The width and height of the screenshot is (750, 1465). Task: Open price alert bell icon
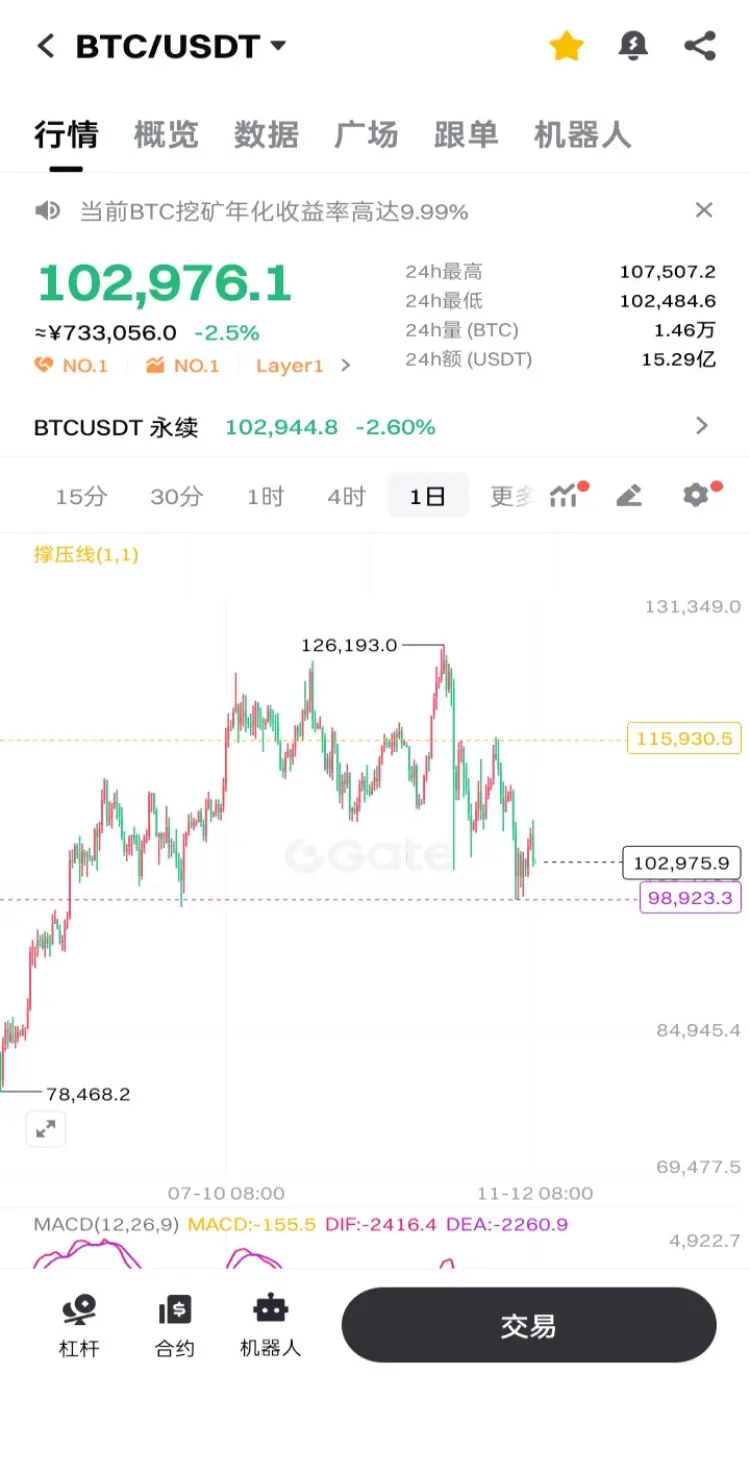click(x=633, y=46)
